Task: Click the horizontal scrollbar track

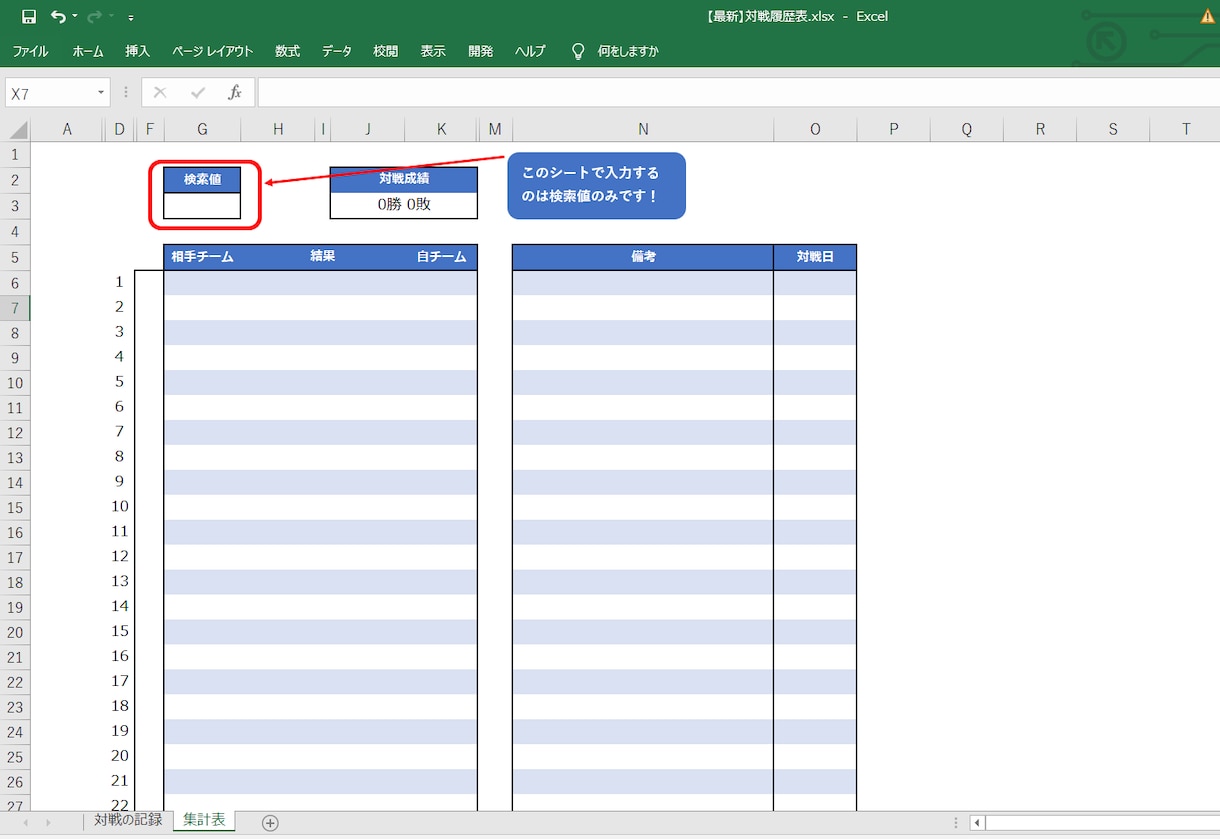Action: tap(1103, 823)
